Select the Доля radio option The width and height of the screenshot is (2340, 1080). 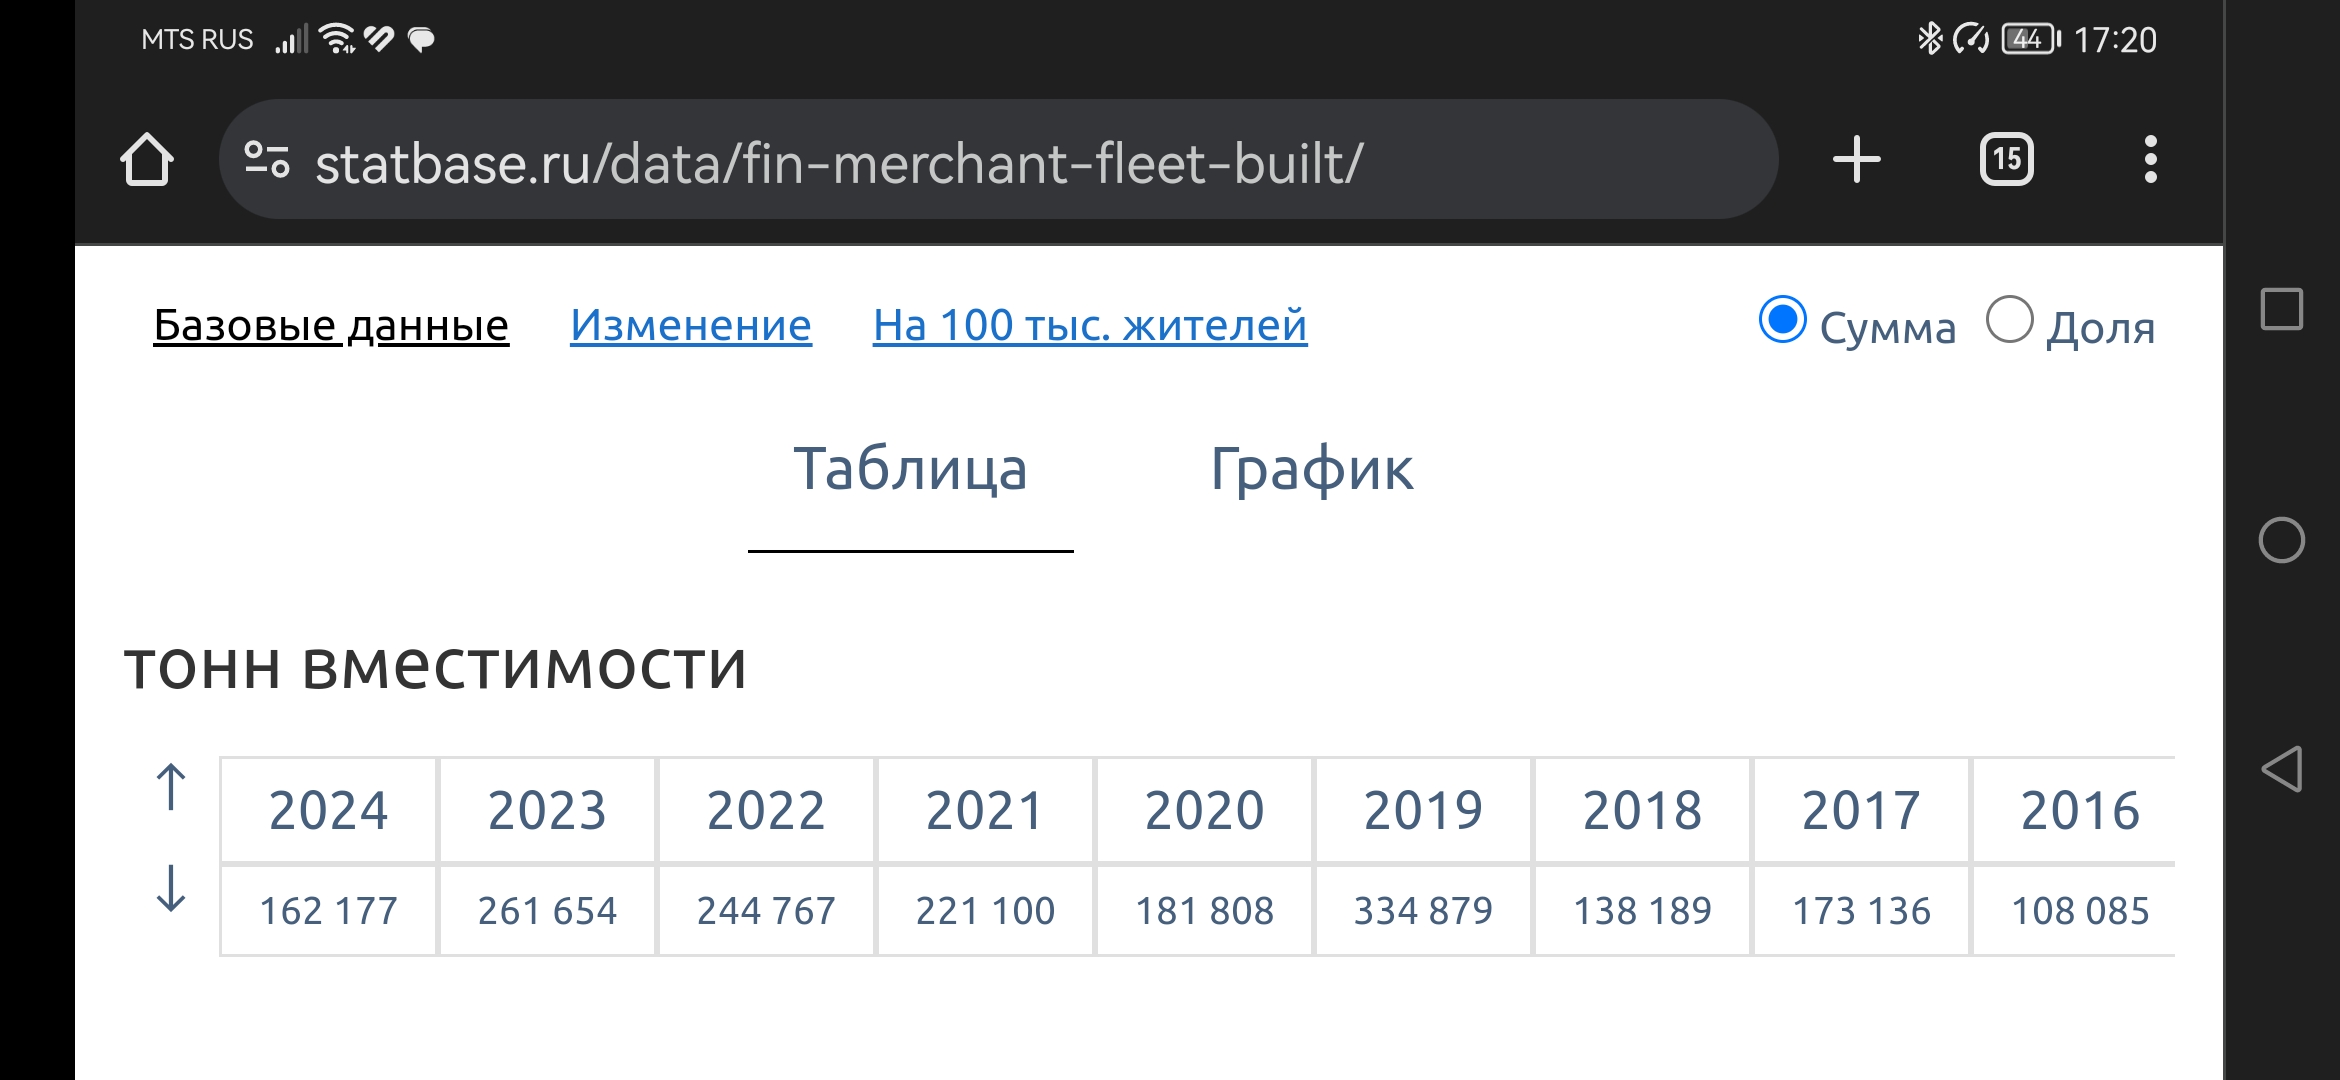coord(2010,321)
